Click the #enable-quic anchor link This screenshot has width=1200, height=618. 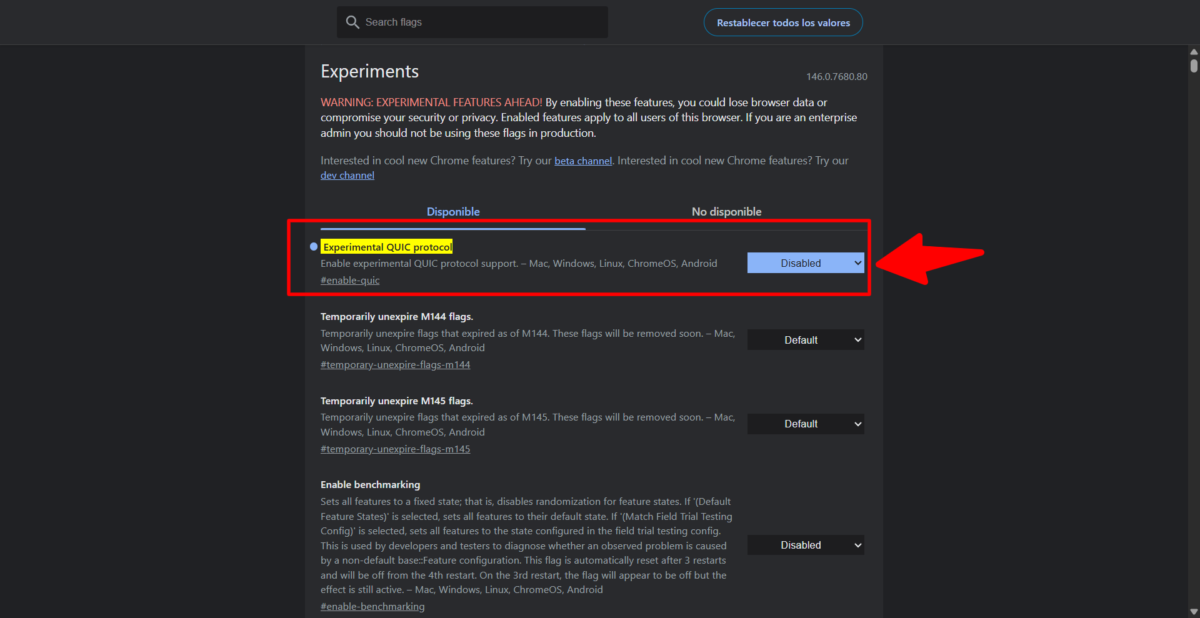pyautogui.click(x=349, y=281)
